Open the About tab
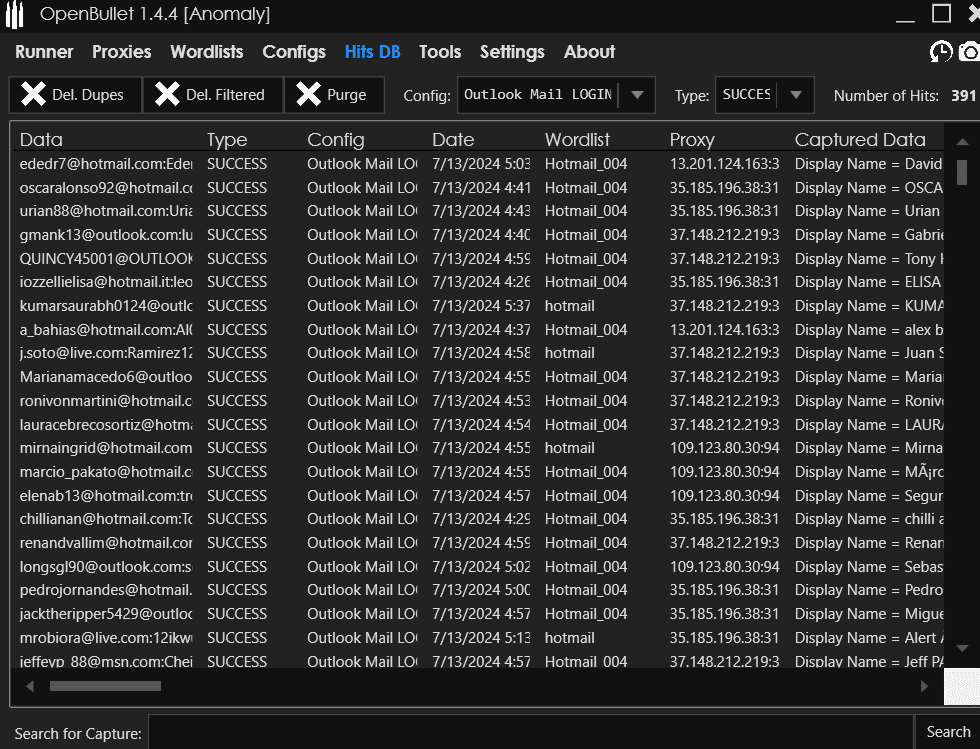The width and height of the screenshot is (980, 749). [x=589, y=52]
